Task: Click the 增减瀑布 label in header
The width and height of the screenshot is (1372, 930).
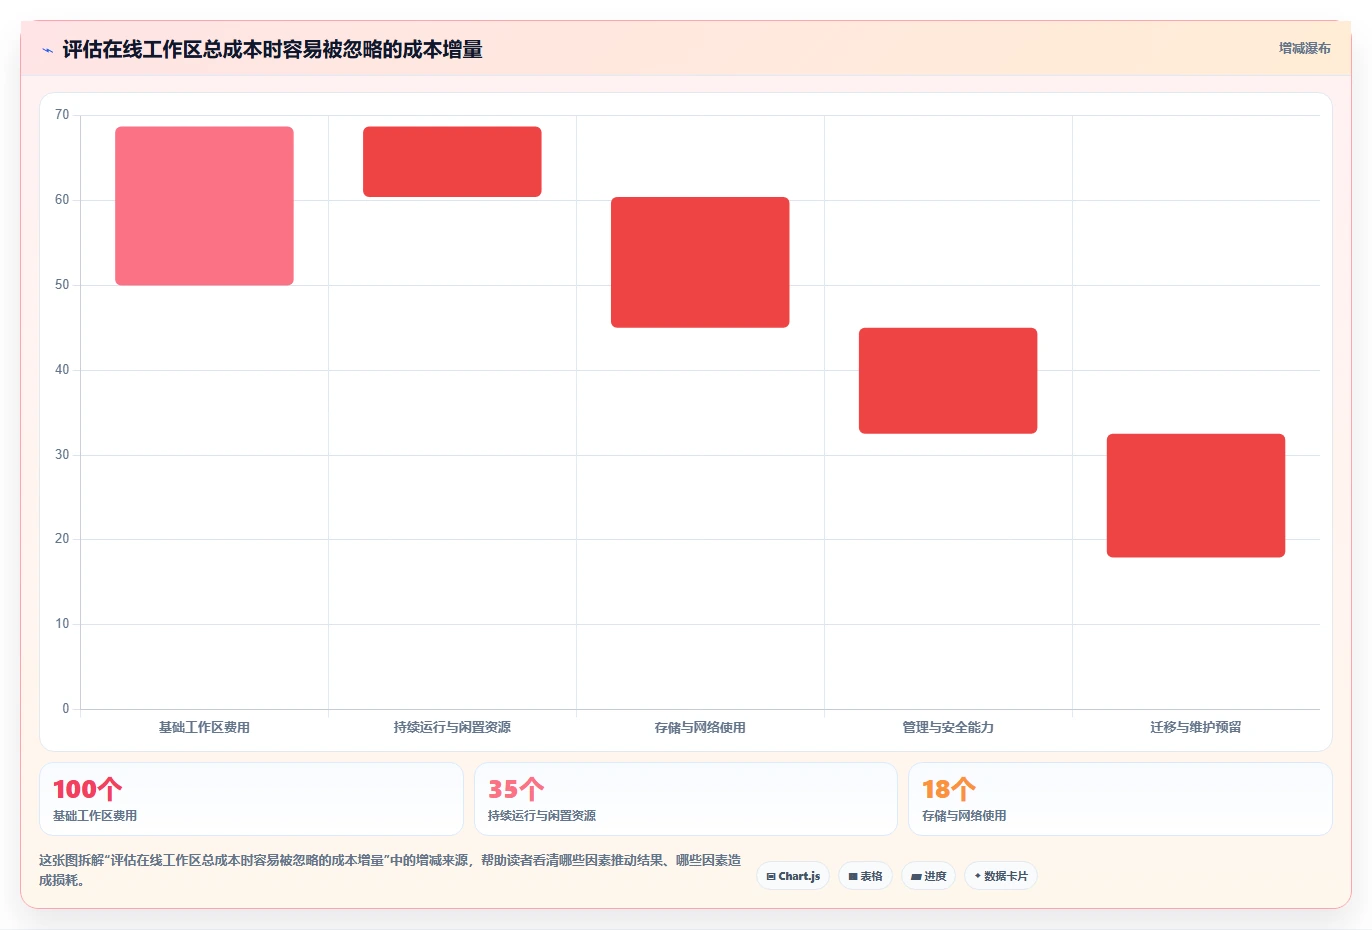Action: click(1304, 48)
